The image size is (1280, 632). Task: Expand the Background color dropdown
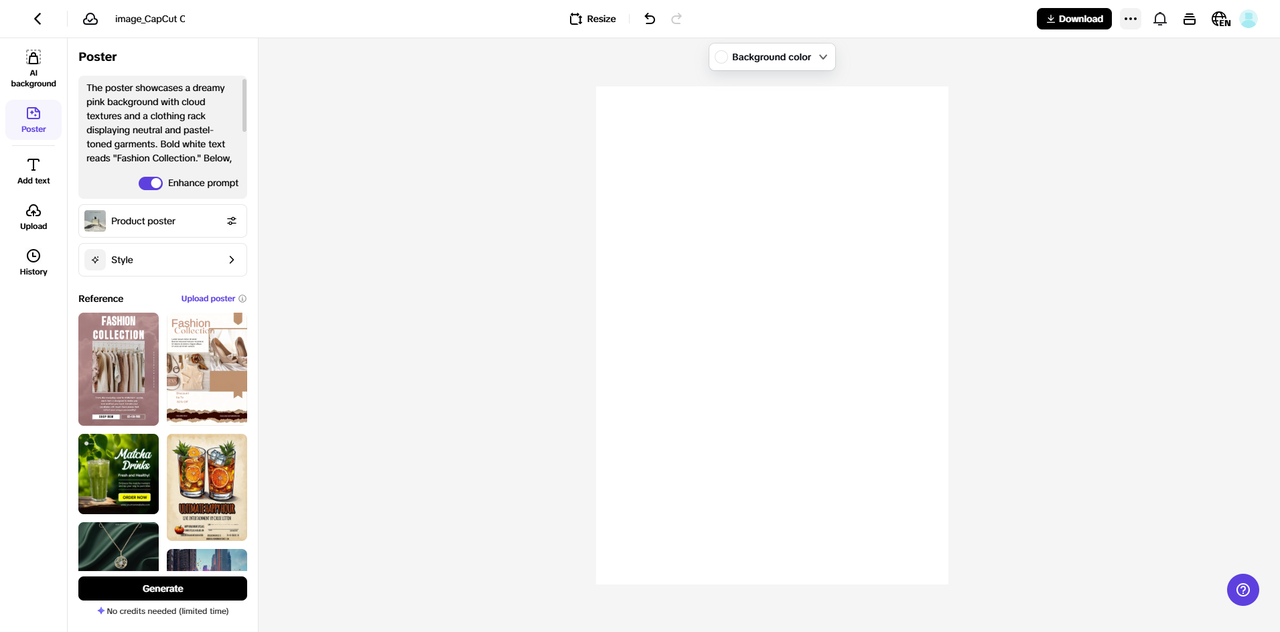pyautogui.click(x=823, y=57)
